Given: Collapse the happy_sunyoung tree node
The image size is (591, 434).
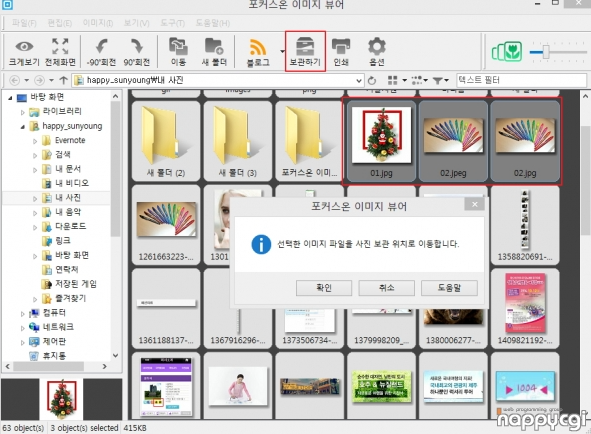Looking at the screenshot, I should [x=23, y=127].
